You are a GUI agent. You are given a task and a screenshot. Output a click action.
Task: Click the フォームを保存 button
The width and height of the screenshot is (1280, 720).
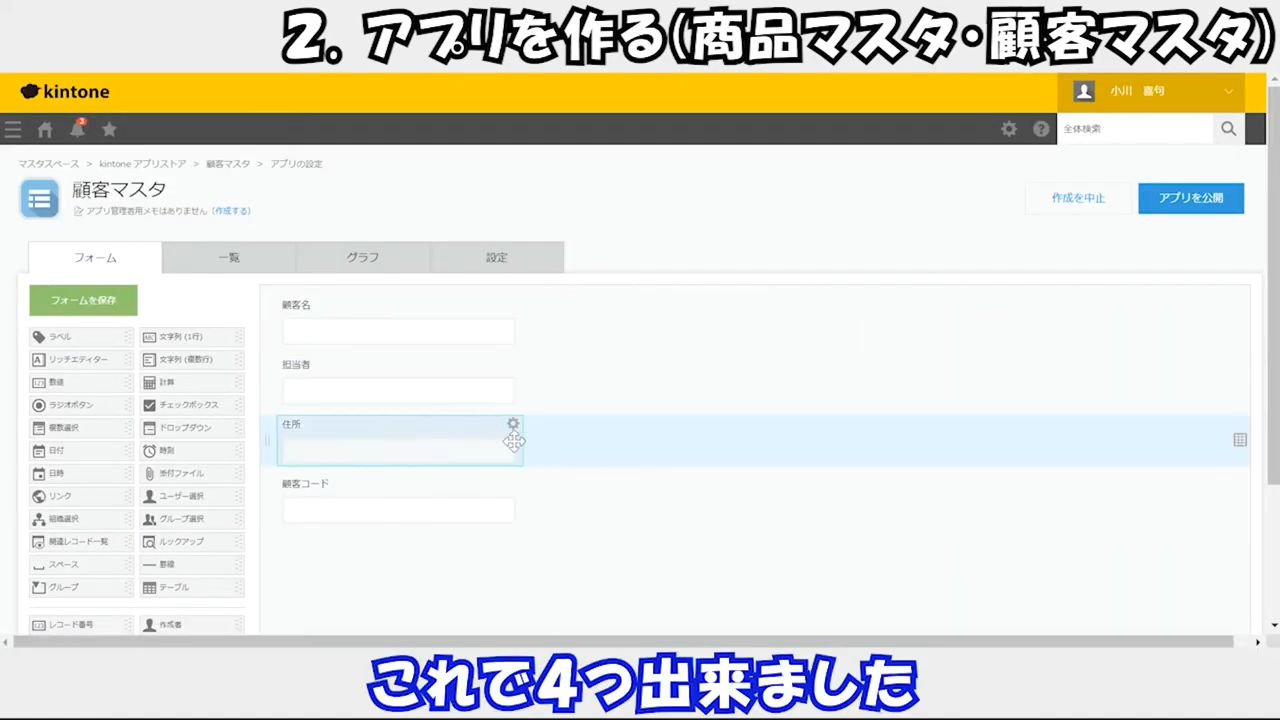[x=83, y=300]
